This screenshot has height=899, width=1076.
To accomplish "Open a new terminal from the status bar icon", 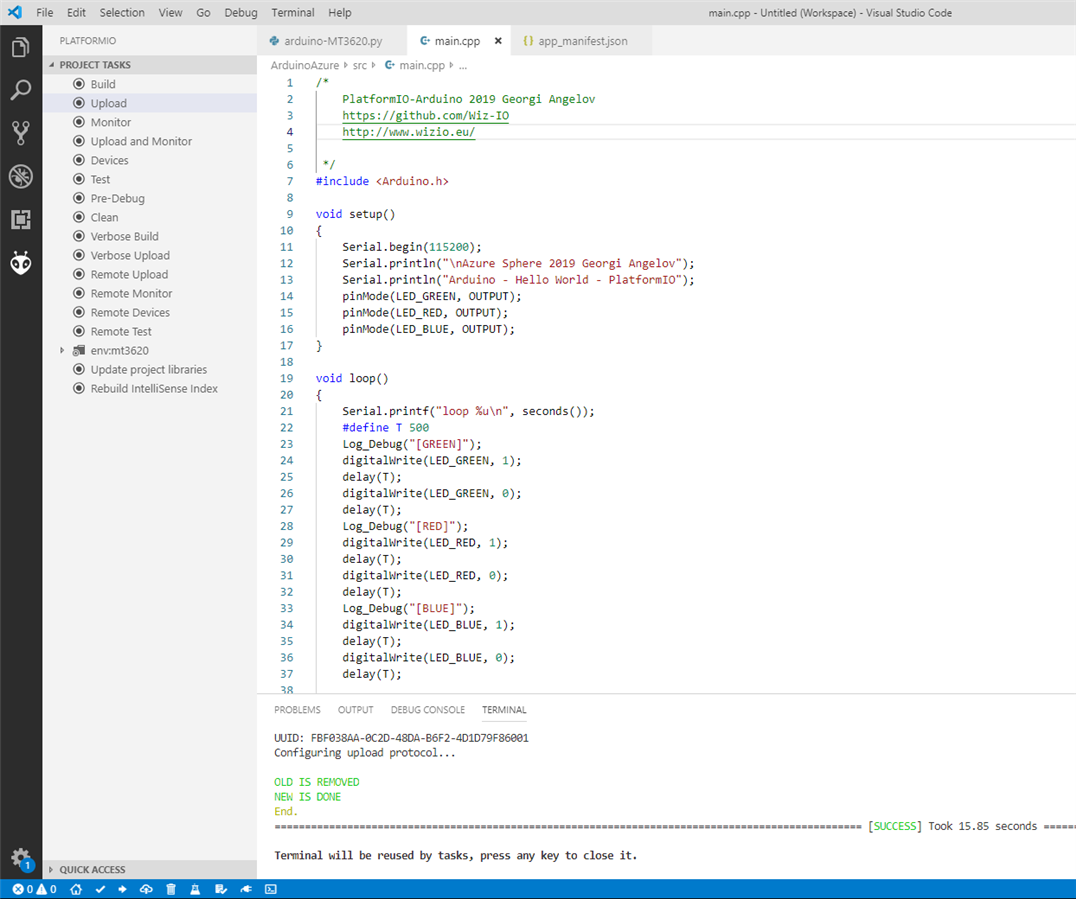I will pyautogui.click(x=270, y=889).
